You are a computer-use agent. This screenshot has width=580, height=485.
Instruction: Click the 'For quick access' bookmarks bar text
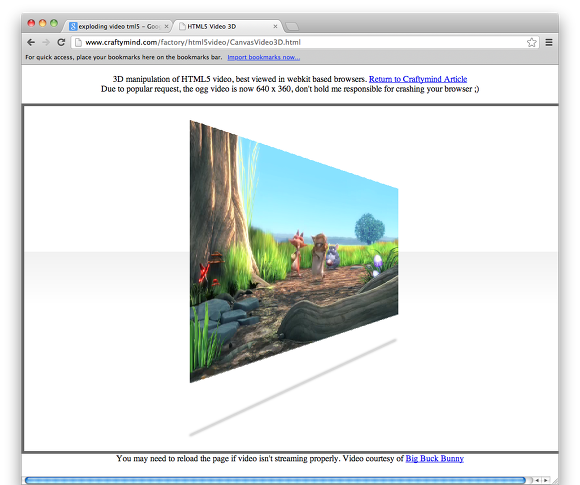(124, 57)
